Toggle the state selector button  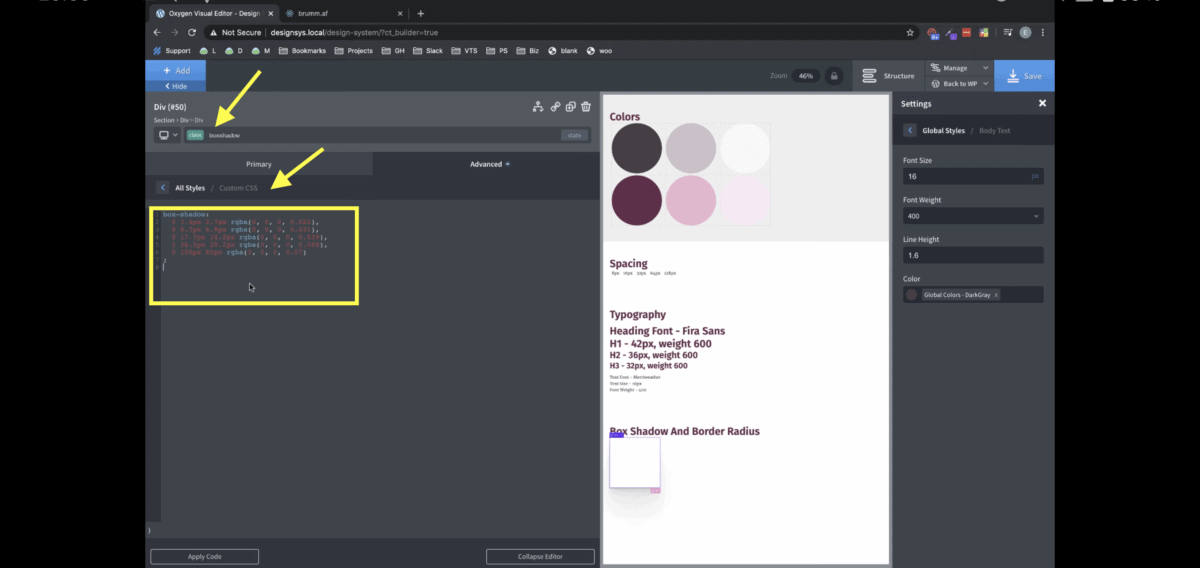573,135
